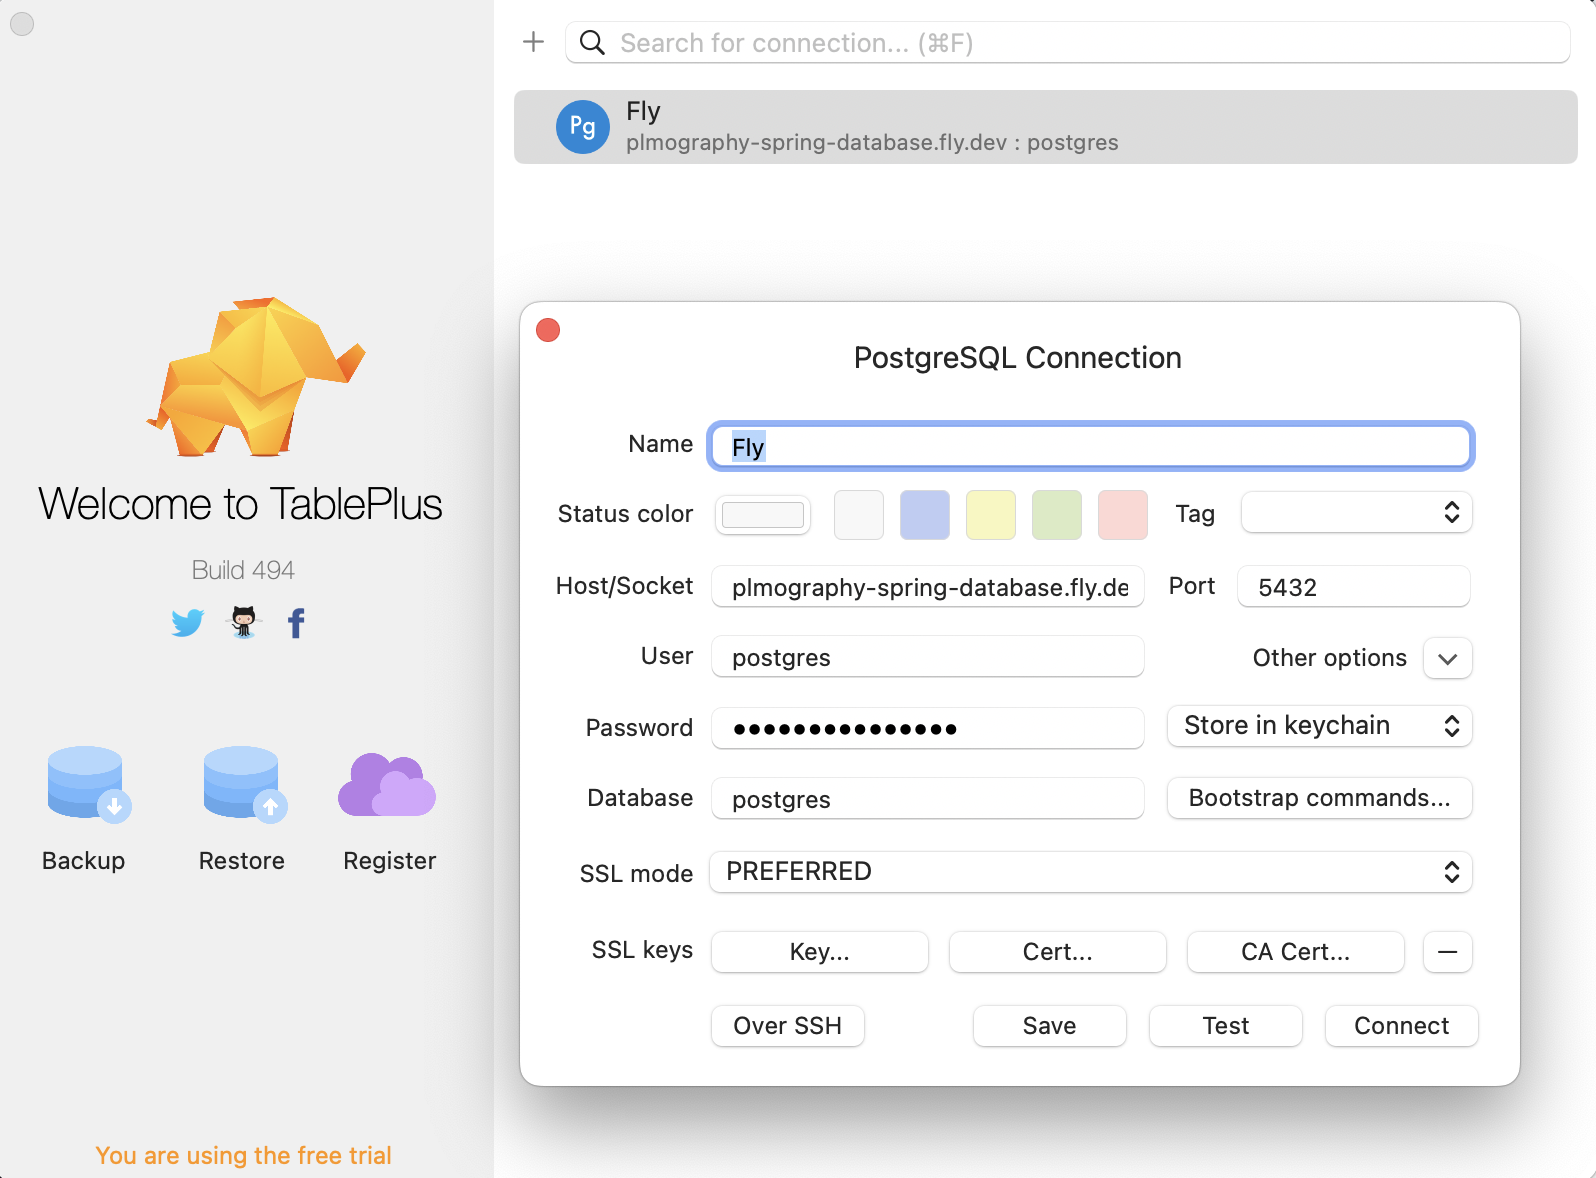This screenshot has height=1178, width=1596.
Task: Click the CA Cert... button
Action: click(1296, 952)
